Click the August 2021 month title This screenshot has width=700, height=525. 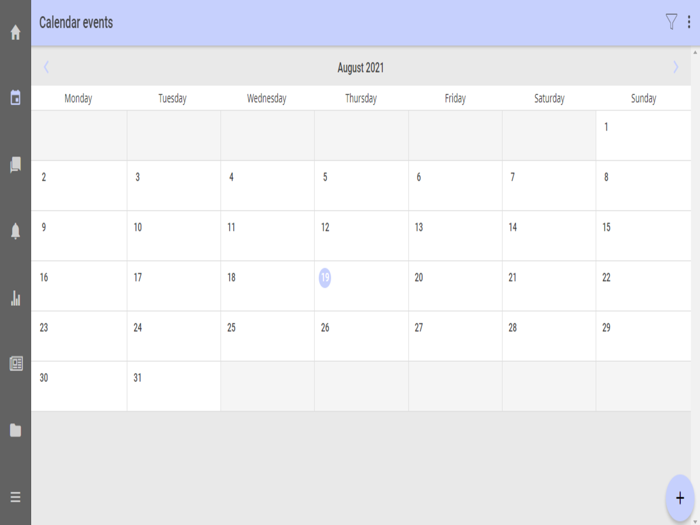(x=360, y=68)
